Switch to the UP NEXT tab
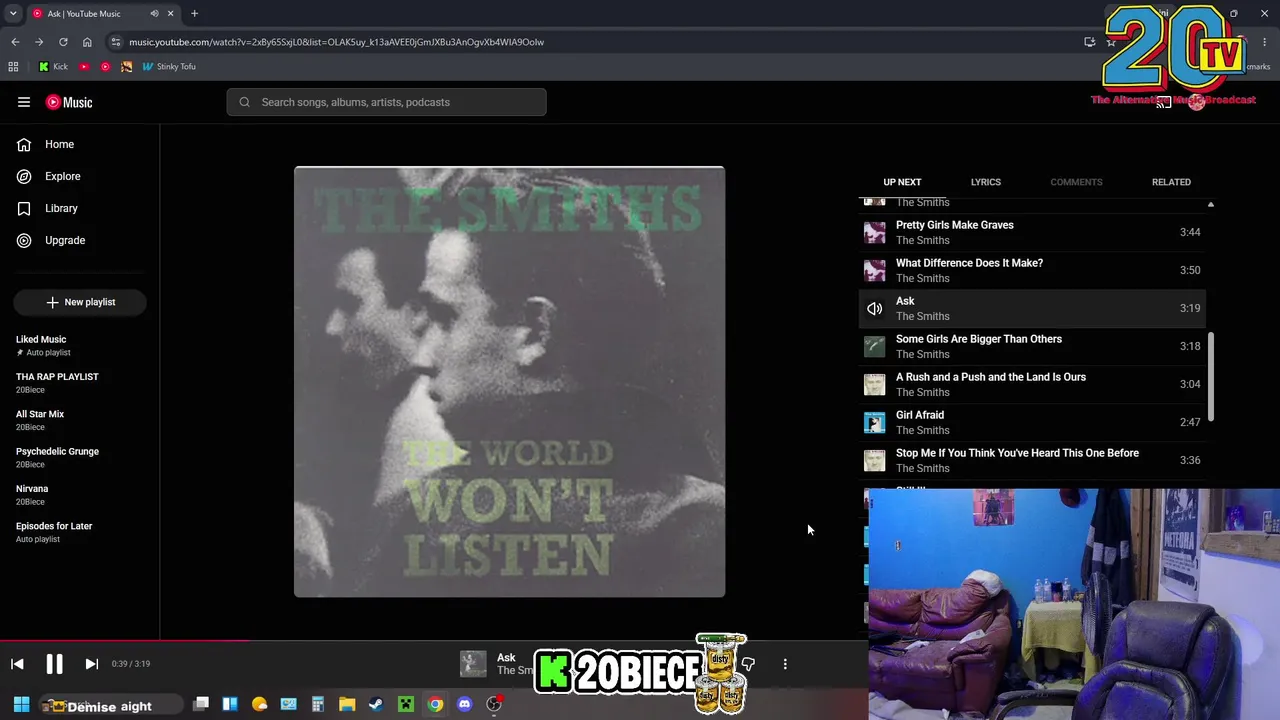The width and height of the screenshot is (1280, 720). point(902,182)
